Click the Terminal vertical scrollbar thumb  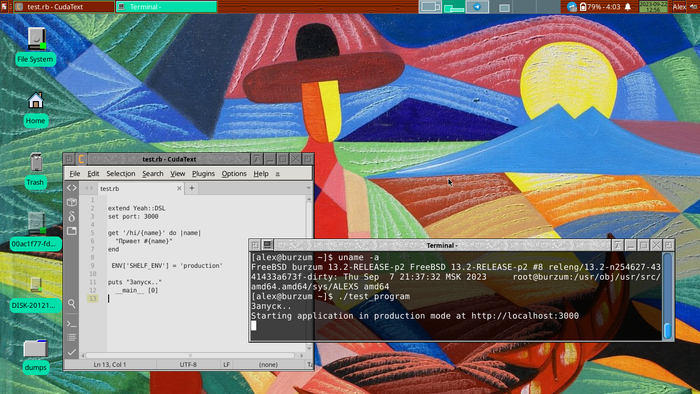point(667,331)
